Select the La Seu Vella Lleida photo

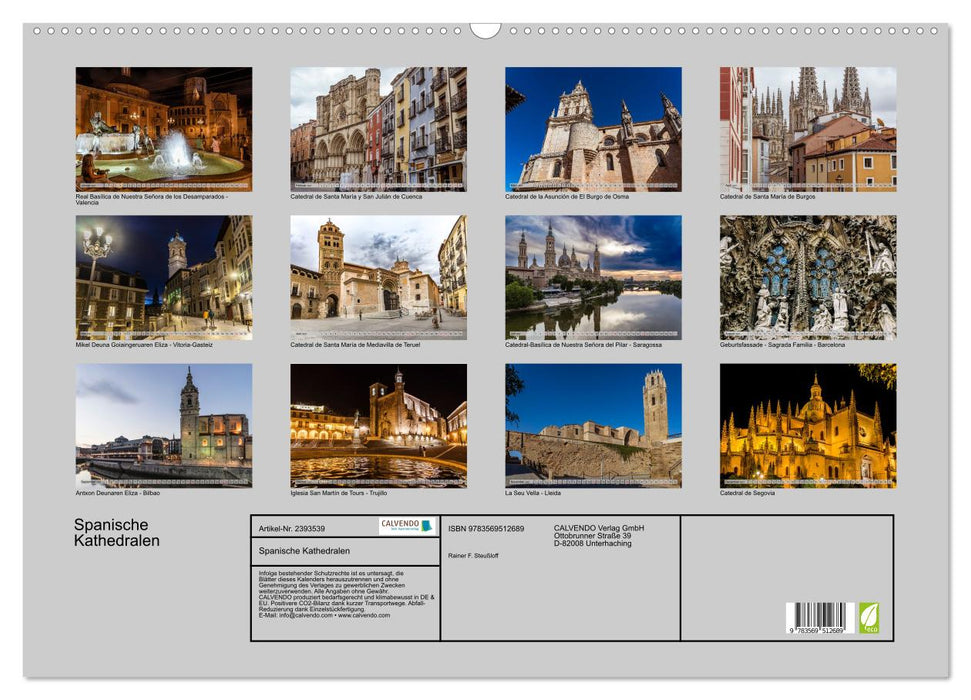point(593,426)
